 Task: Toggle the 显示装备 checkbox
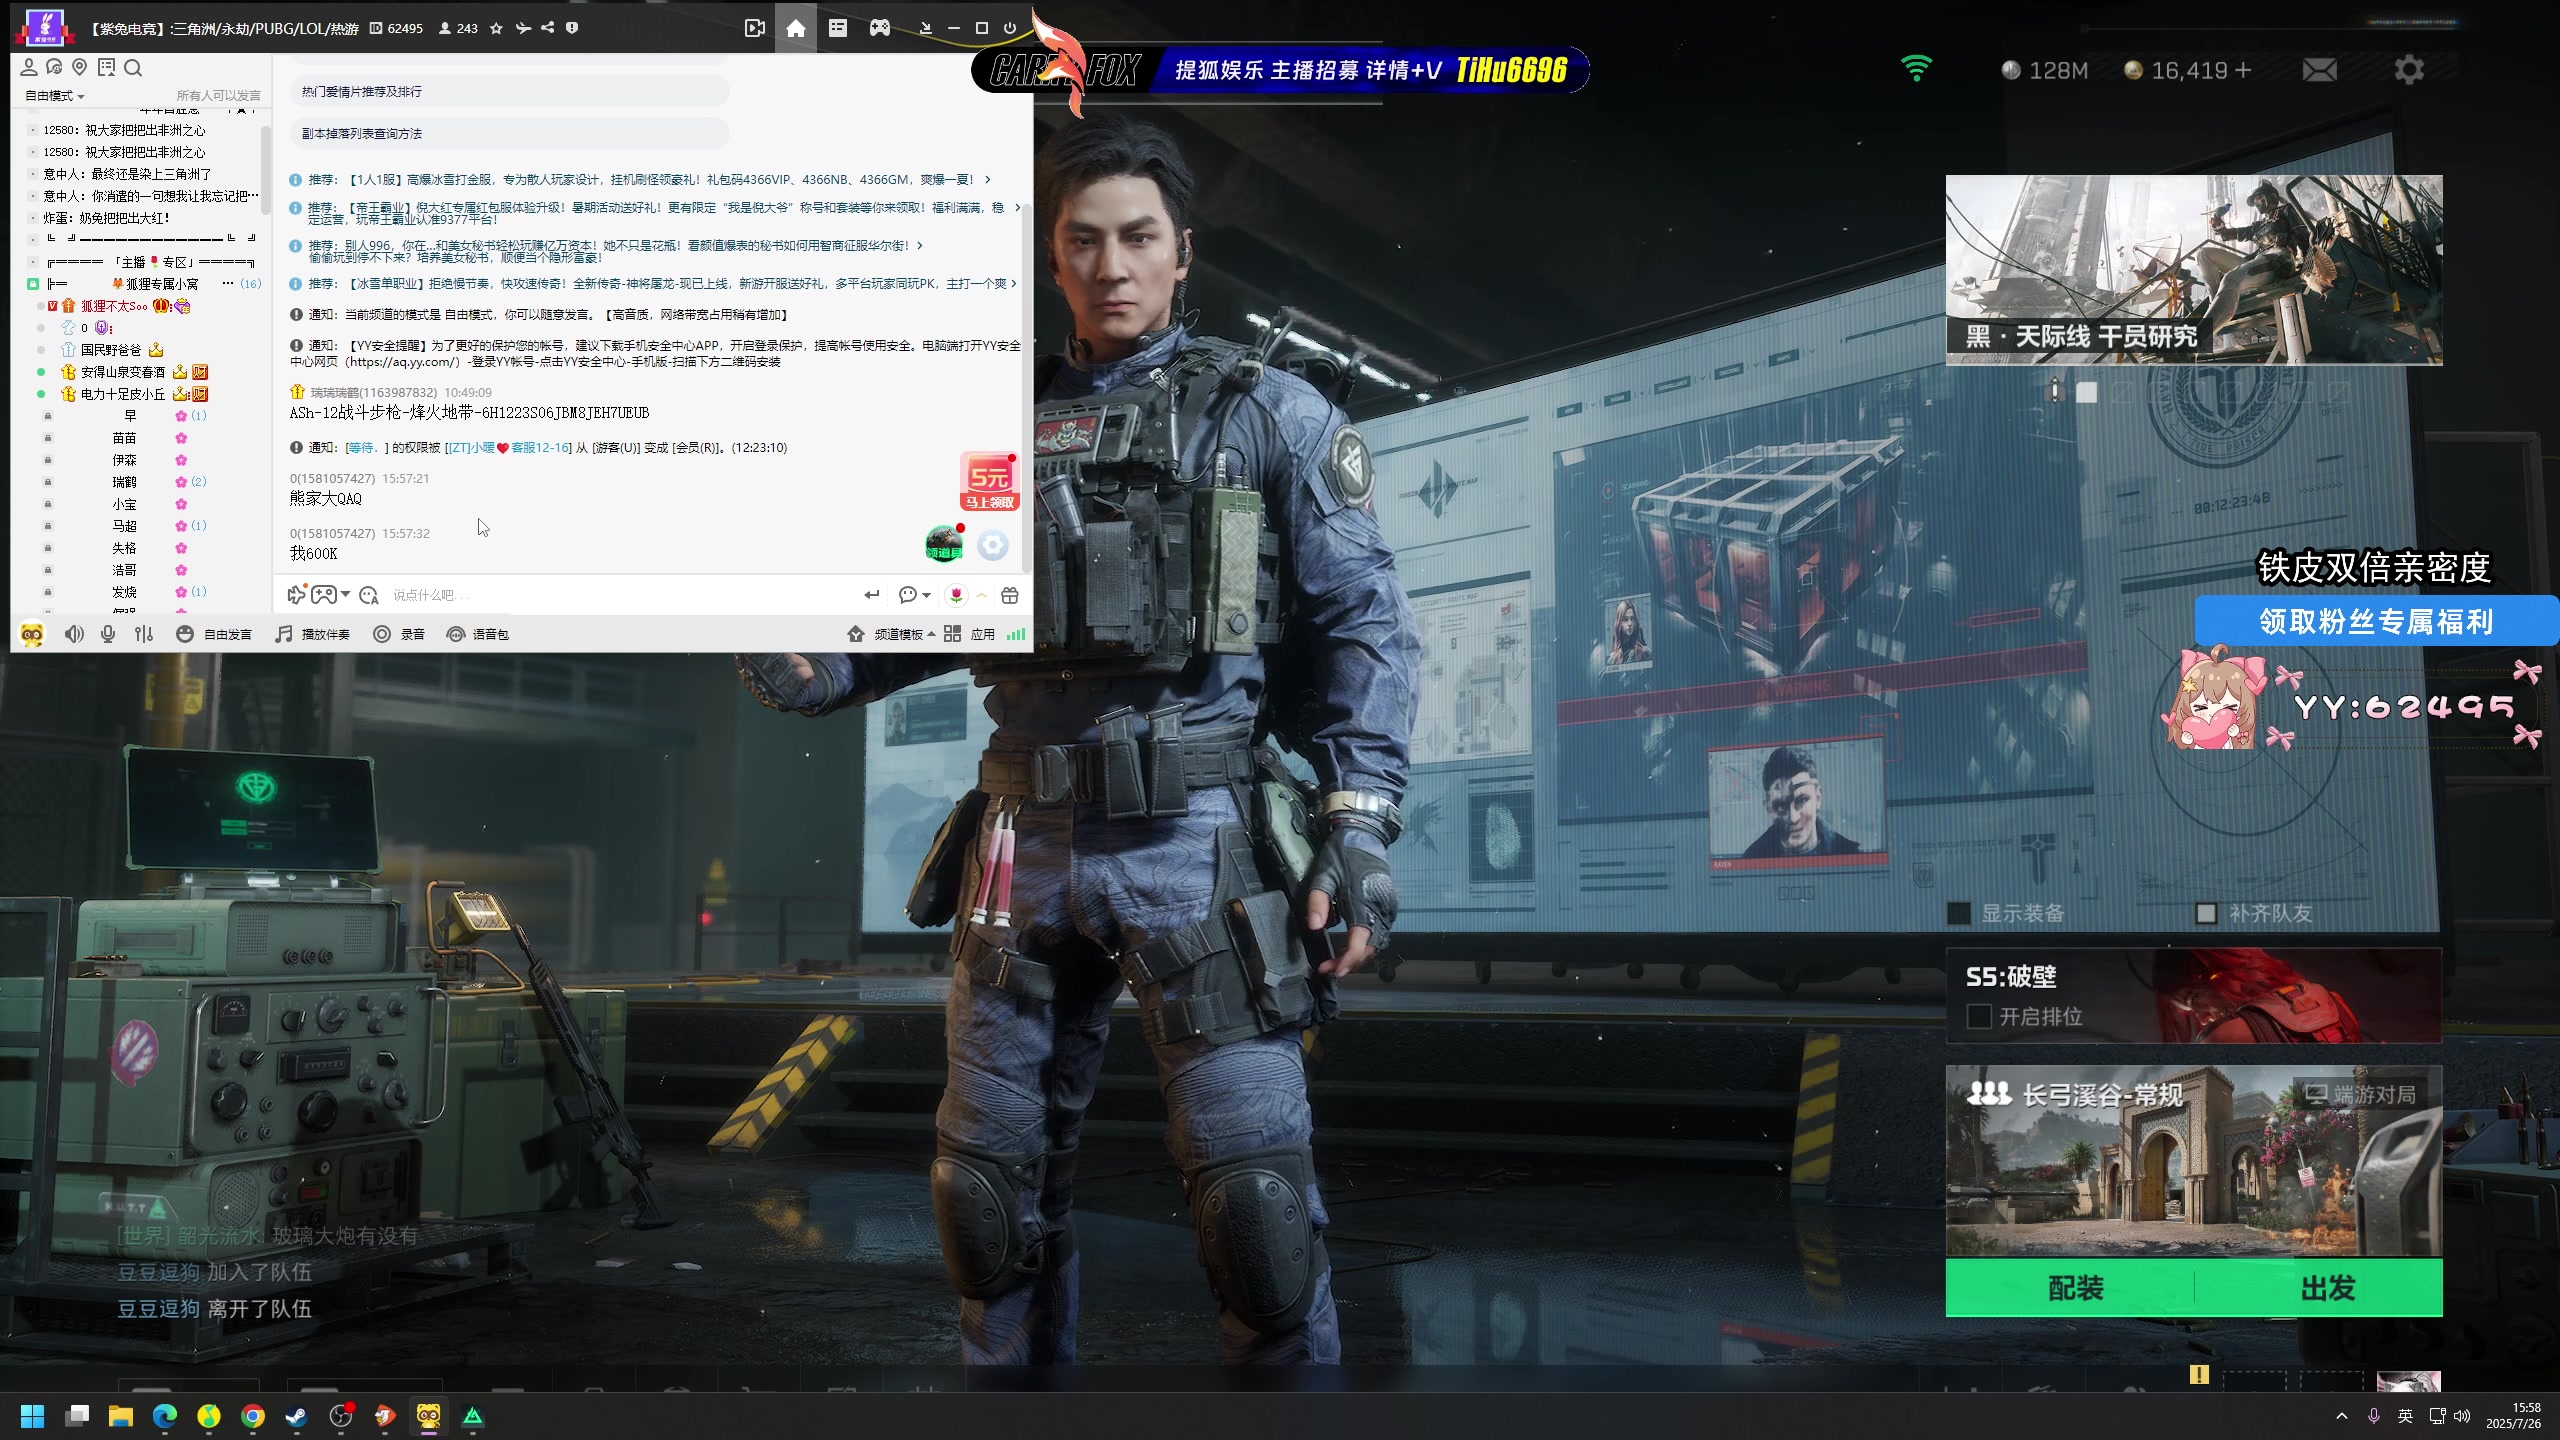click(x=1959, y=913)
